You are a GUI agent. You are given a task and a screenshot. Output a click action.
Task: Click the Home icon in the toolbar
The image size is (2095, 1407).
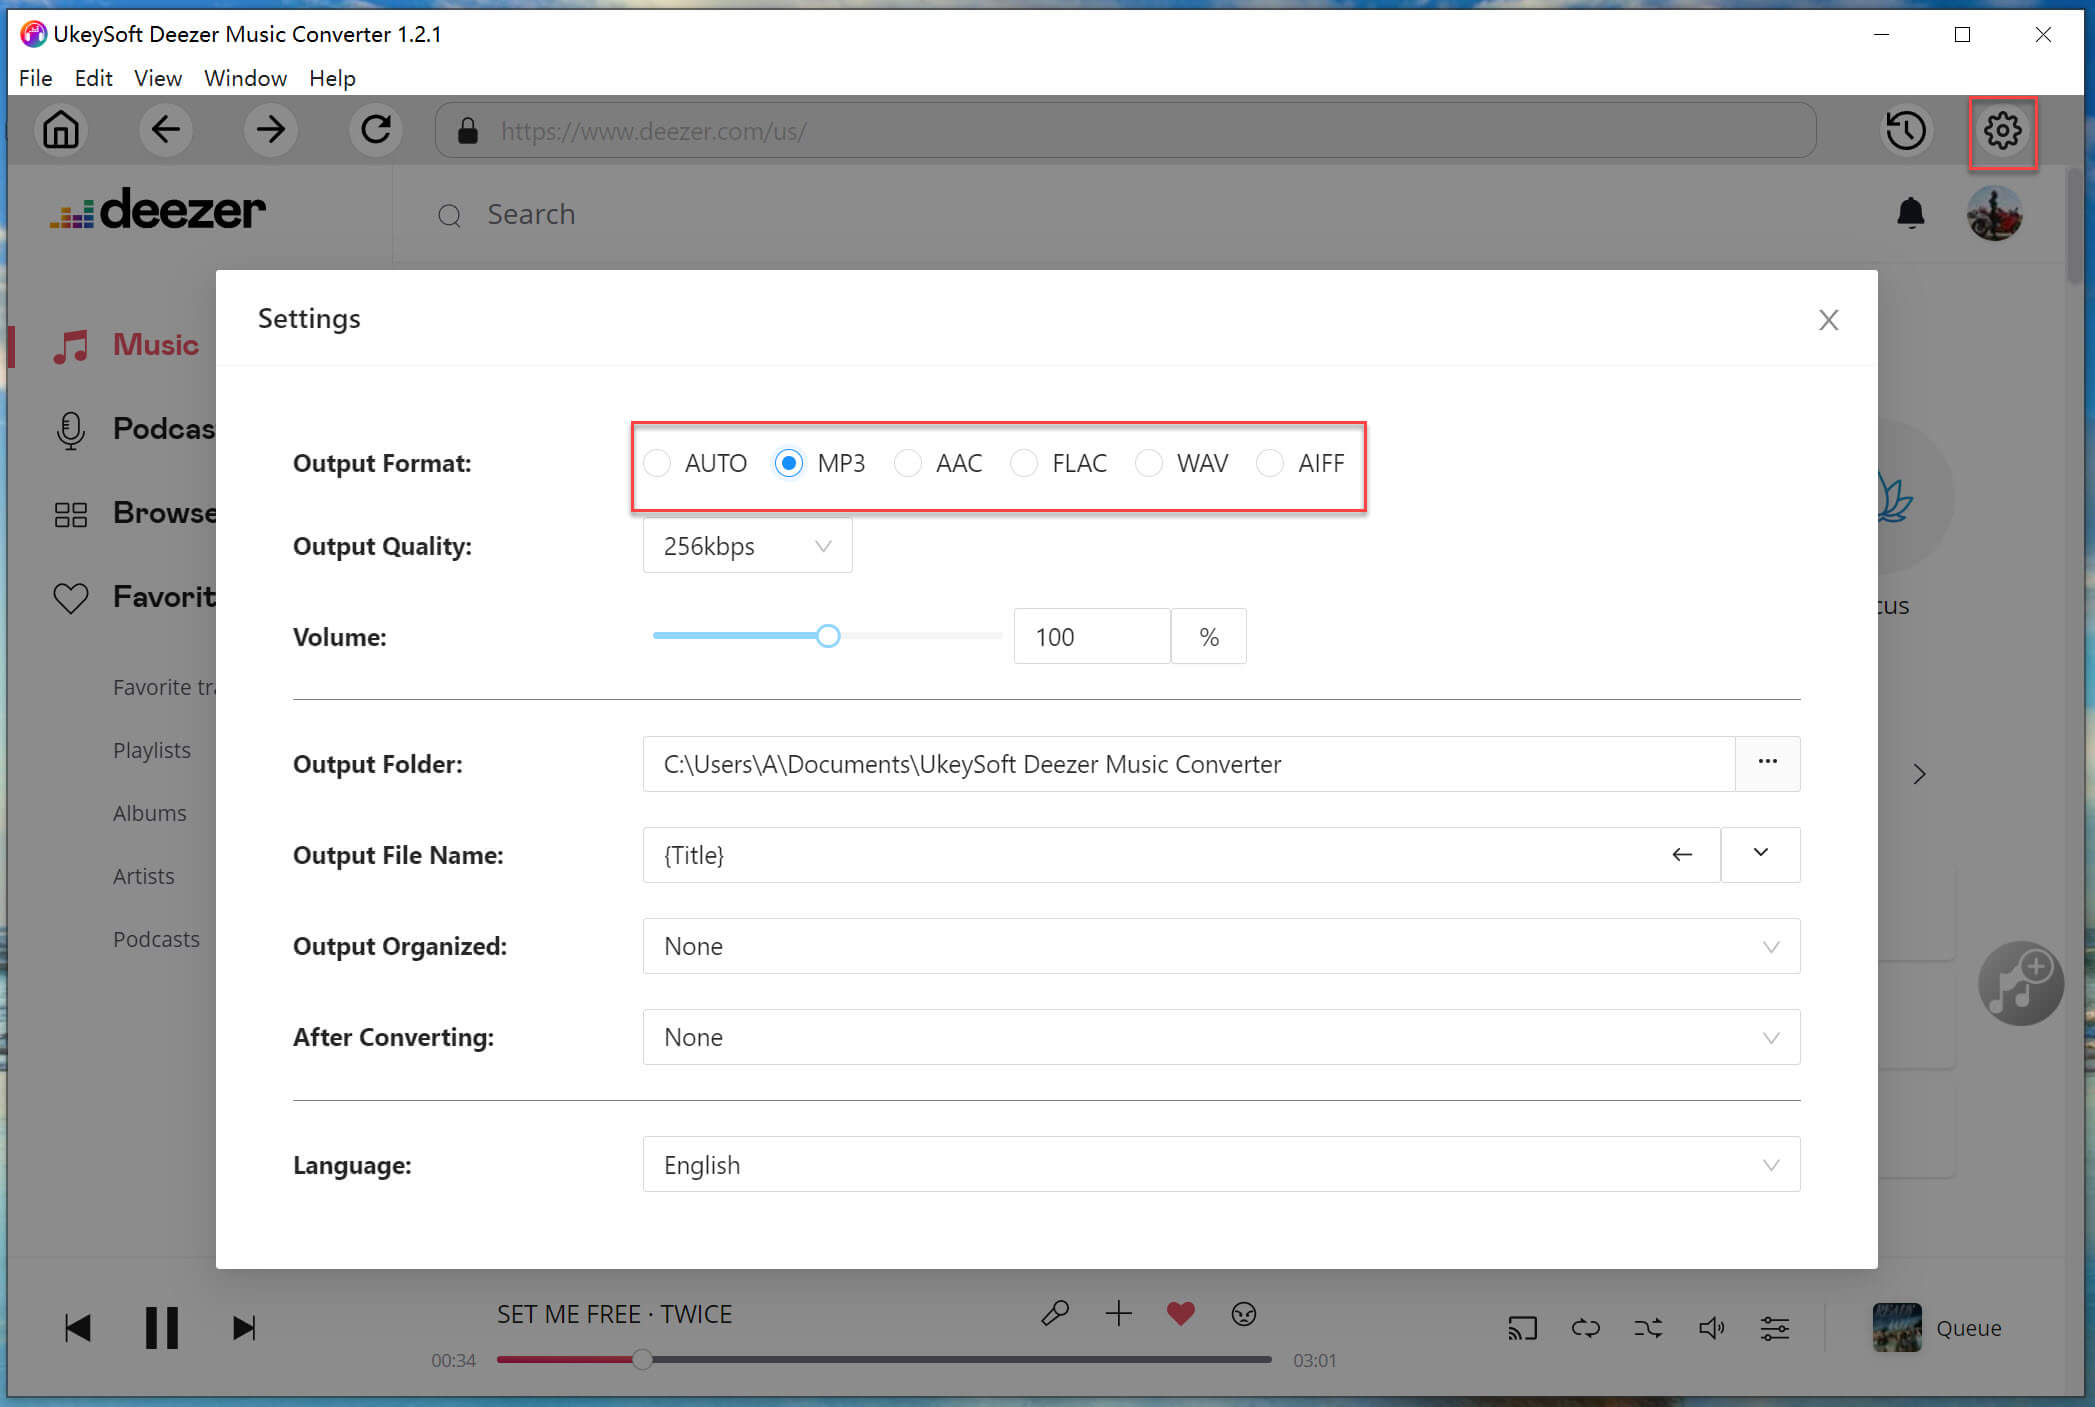[60, 129]
